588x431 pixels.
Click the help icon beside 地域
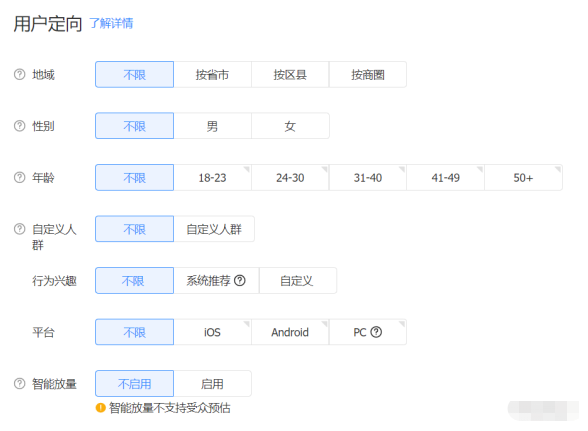(x=20, y=75)
